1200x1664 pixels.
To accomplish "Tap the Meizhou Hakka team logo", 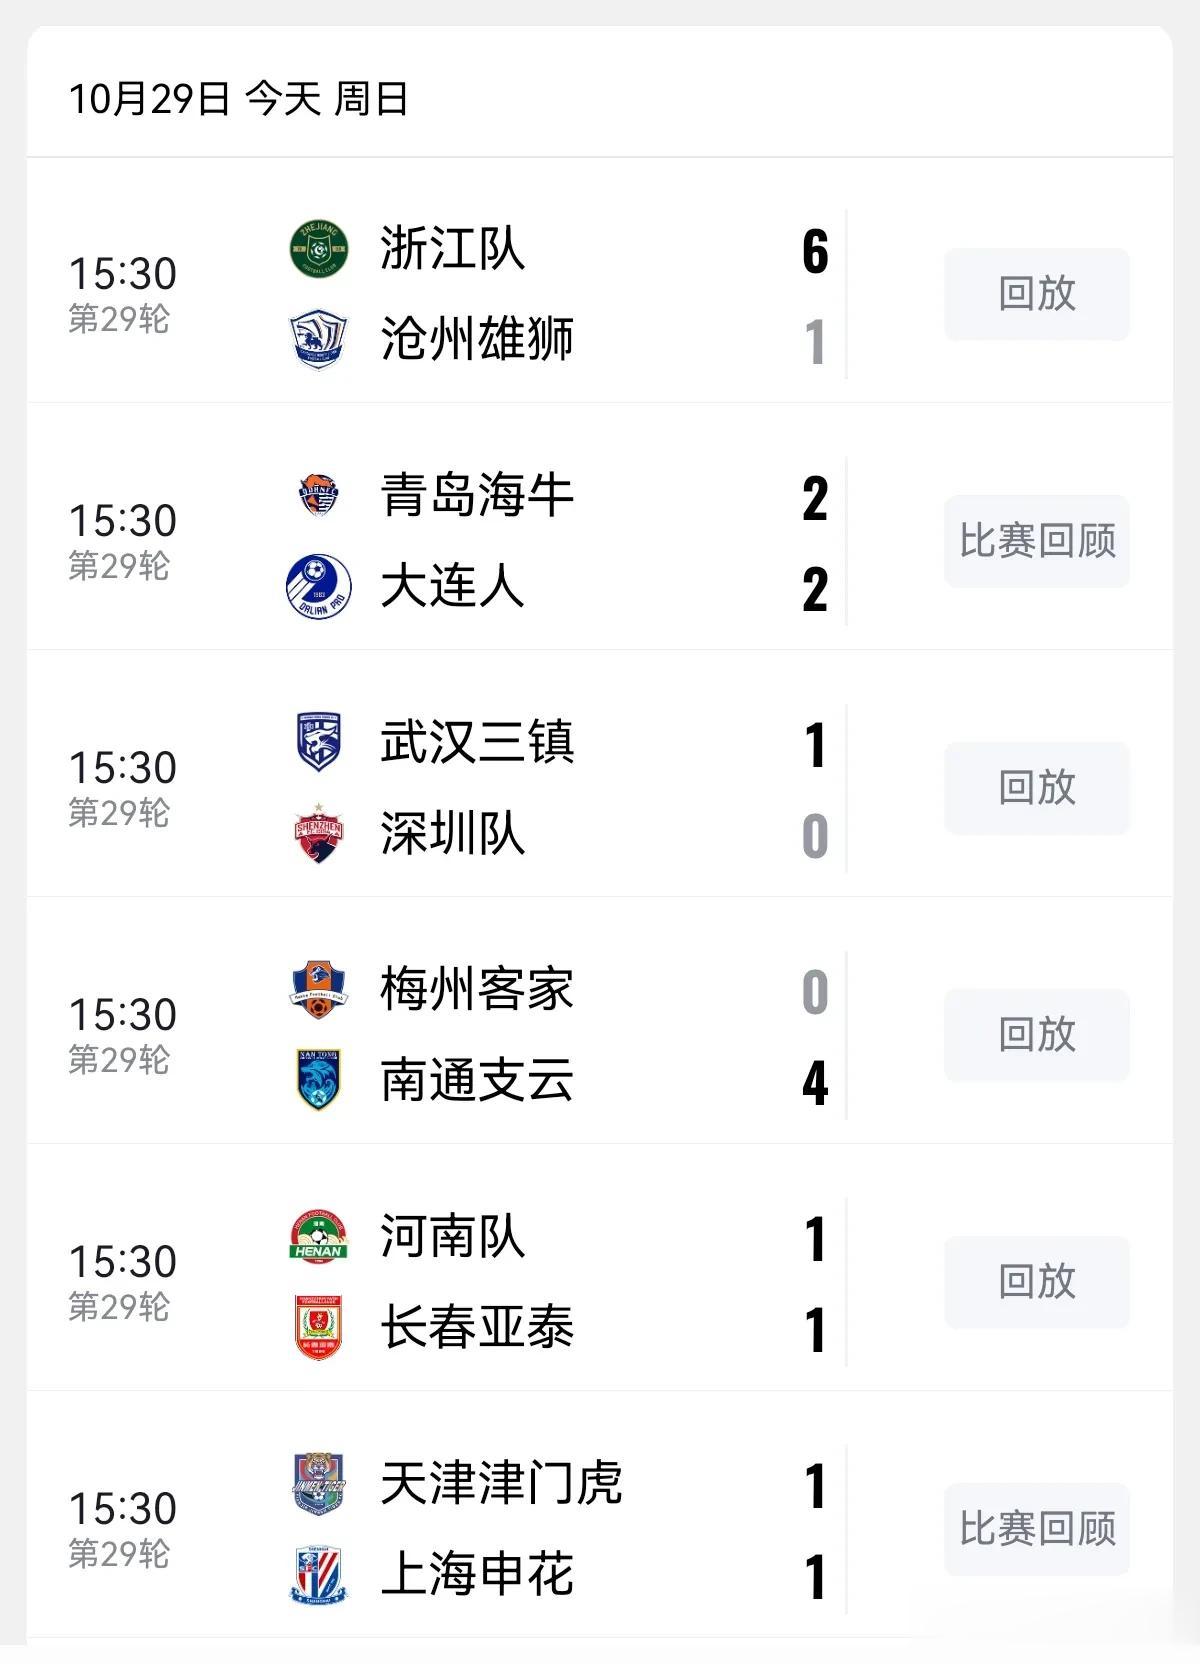I will 318,990.
